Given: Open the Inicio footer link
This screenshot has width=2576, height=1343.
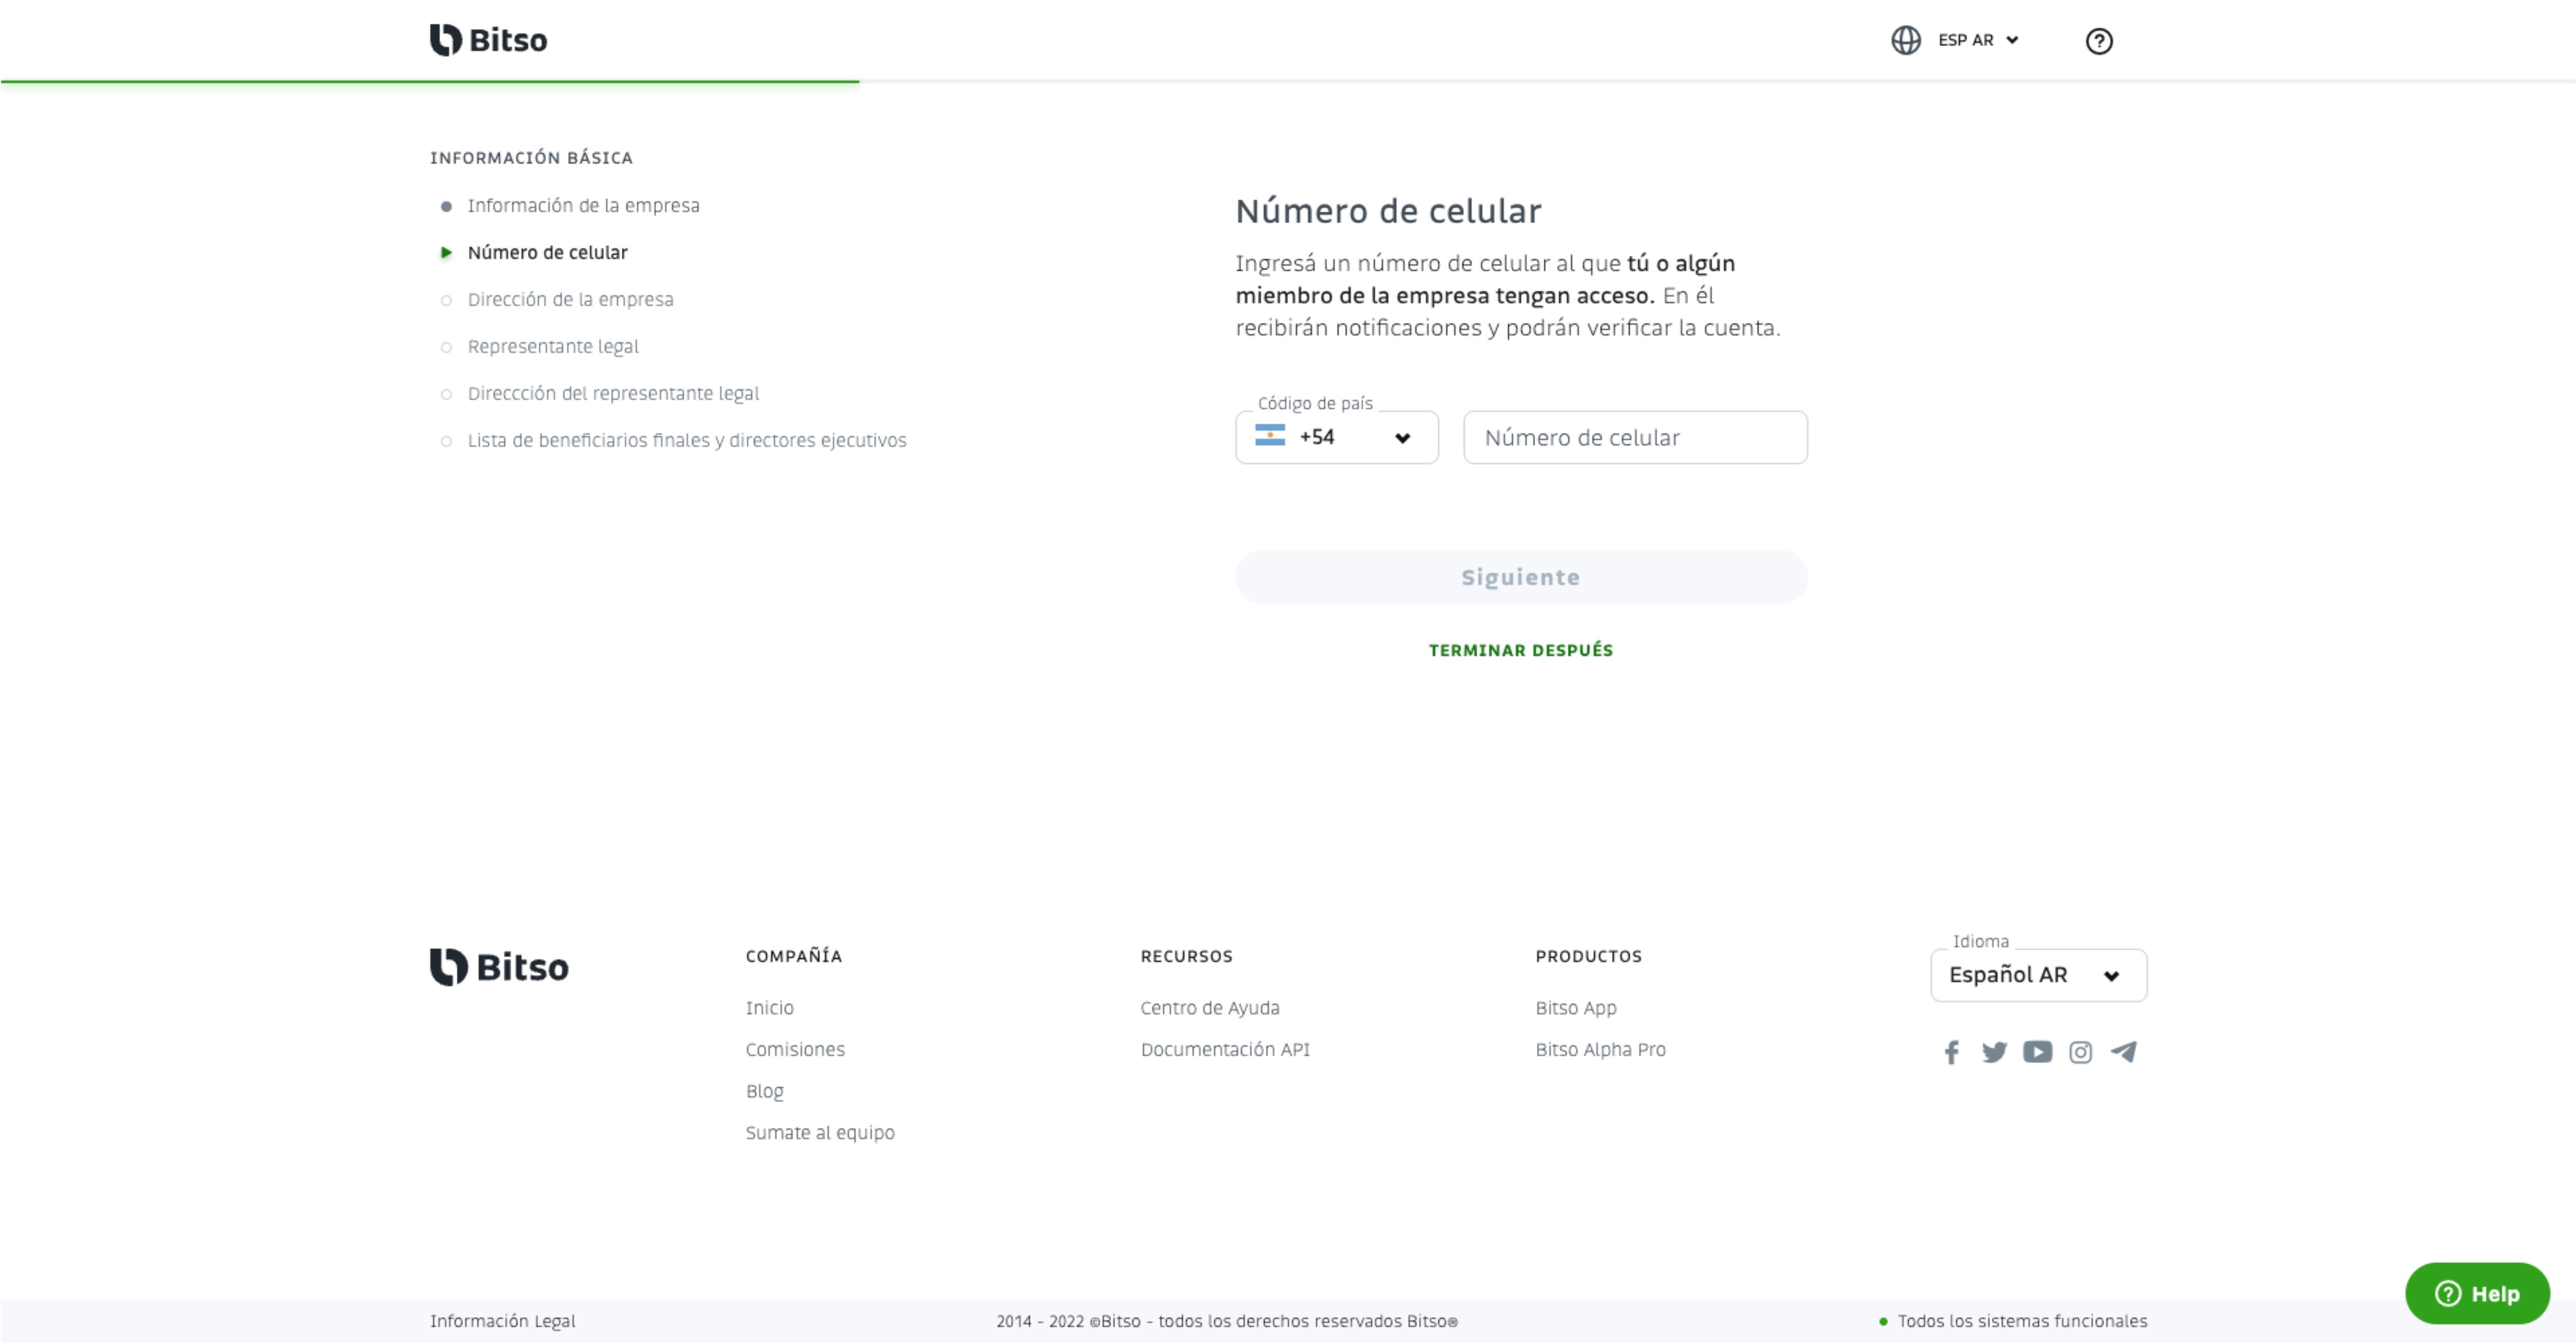Looking at the screenshot, I should (769, 1008).
